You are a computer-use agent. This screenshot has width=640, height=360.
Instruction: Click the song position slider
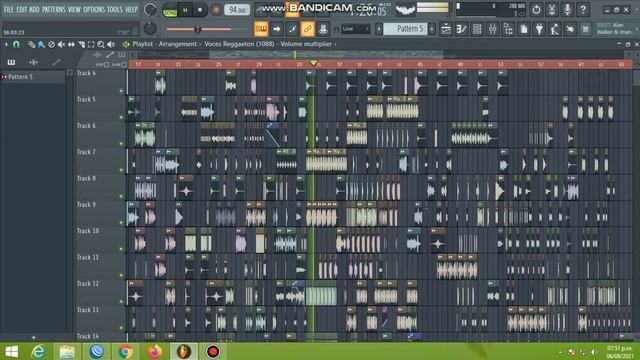click(198, 29)
